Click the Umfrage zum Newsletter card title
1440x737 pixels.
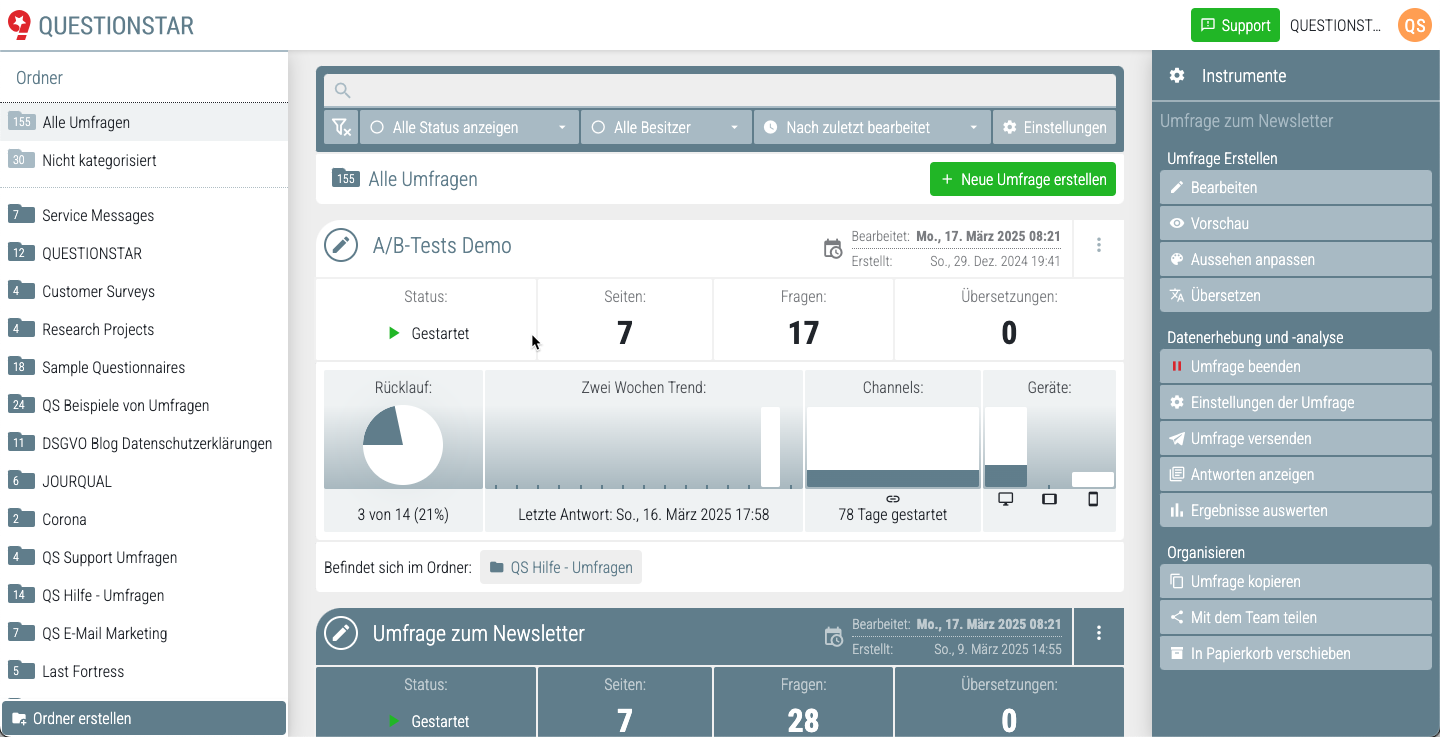479,634
